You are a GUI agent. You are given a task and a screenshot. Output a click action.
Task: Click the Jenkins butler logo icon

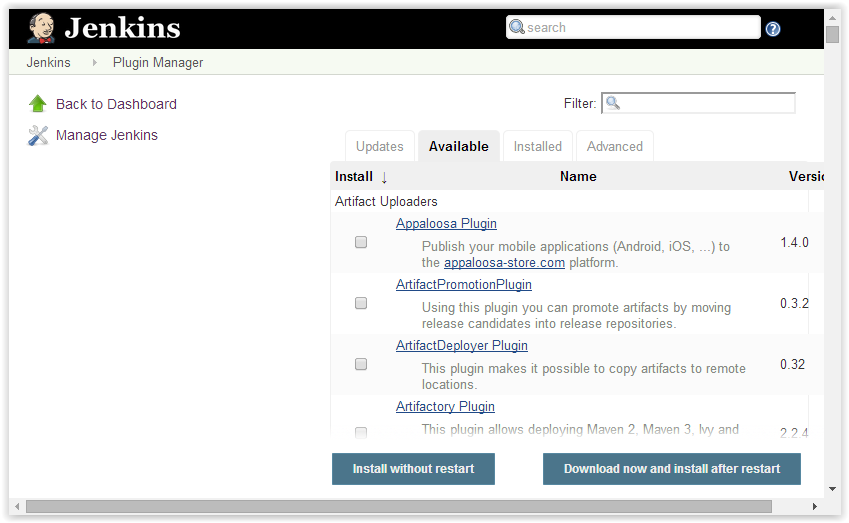[41, 28]
